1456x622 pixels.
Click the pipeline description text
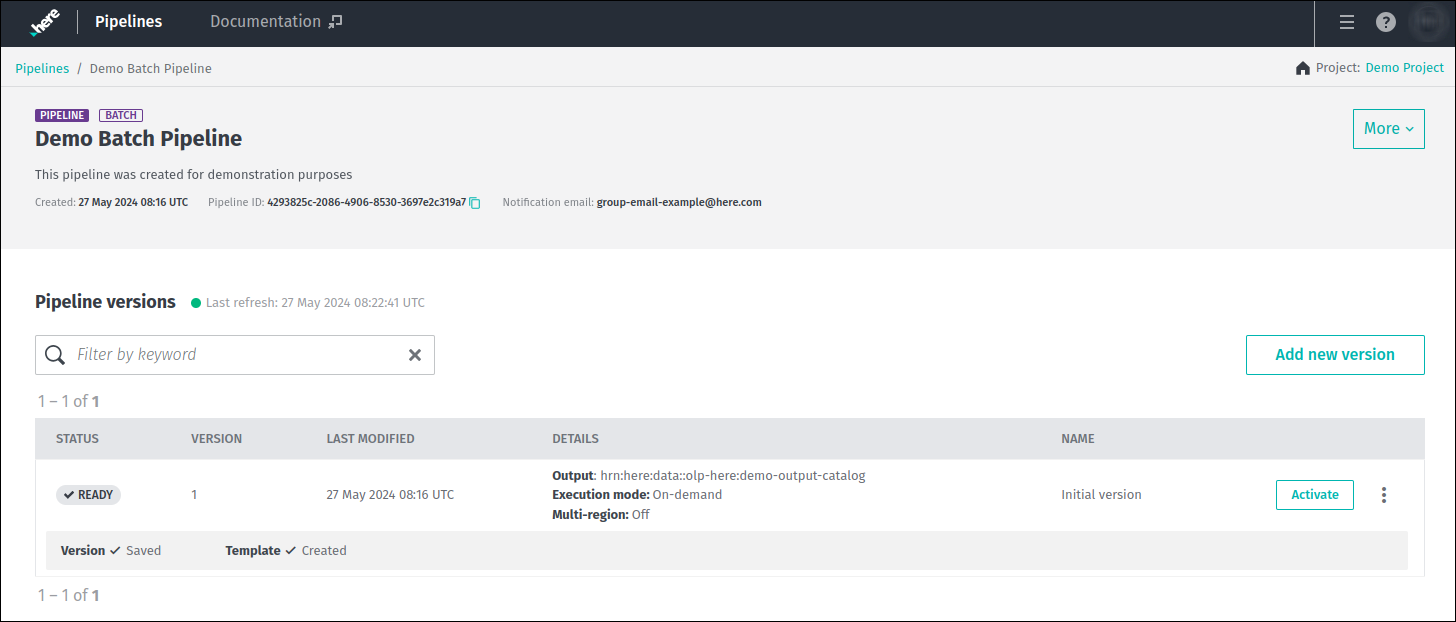[x=193, y=175]
